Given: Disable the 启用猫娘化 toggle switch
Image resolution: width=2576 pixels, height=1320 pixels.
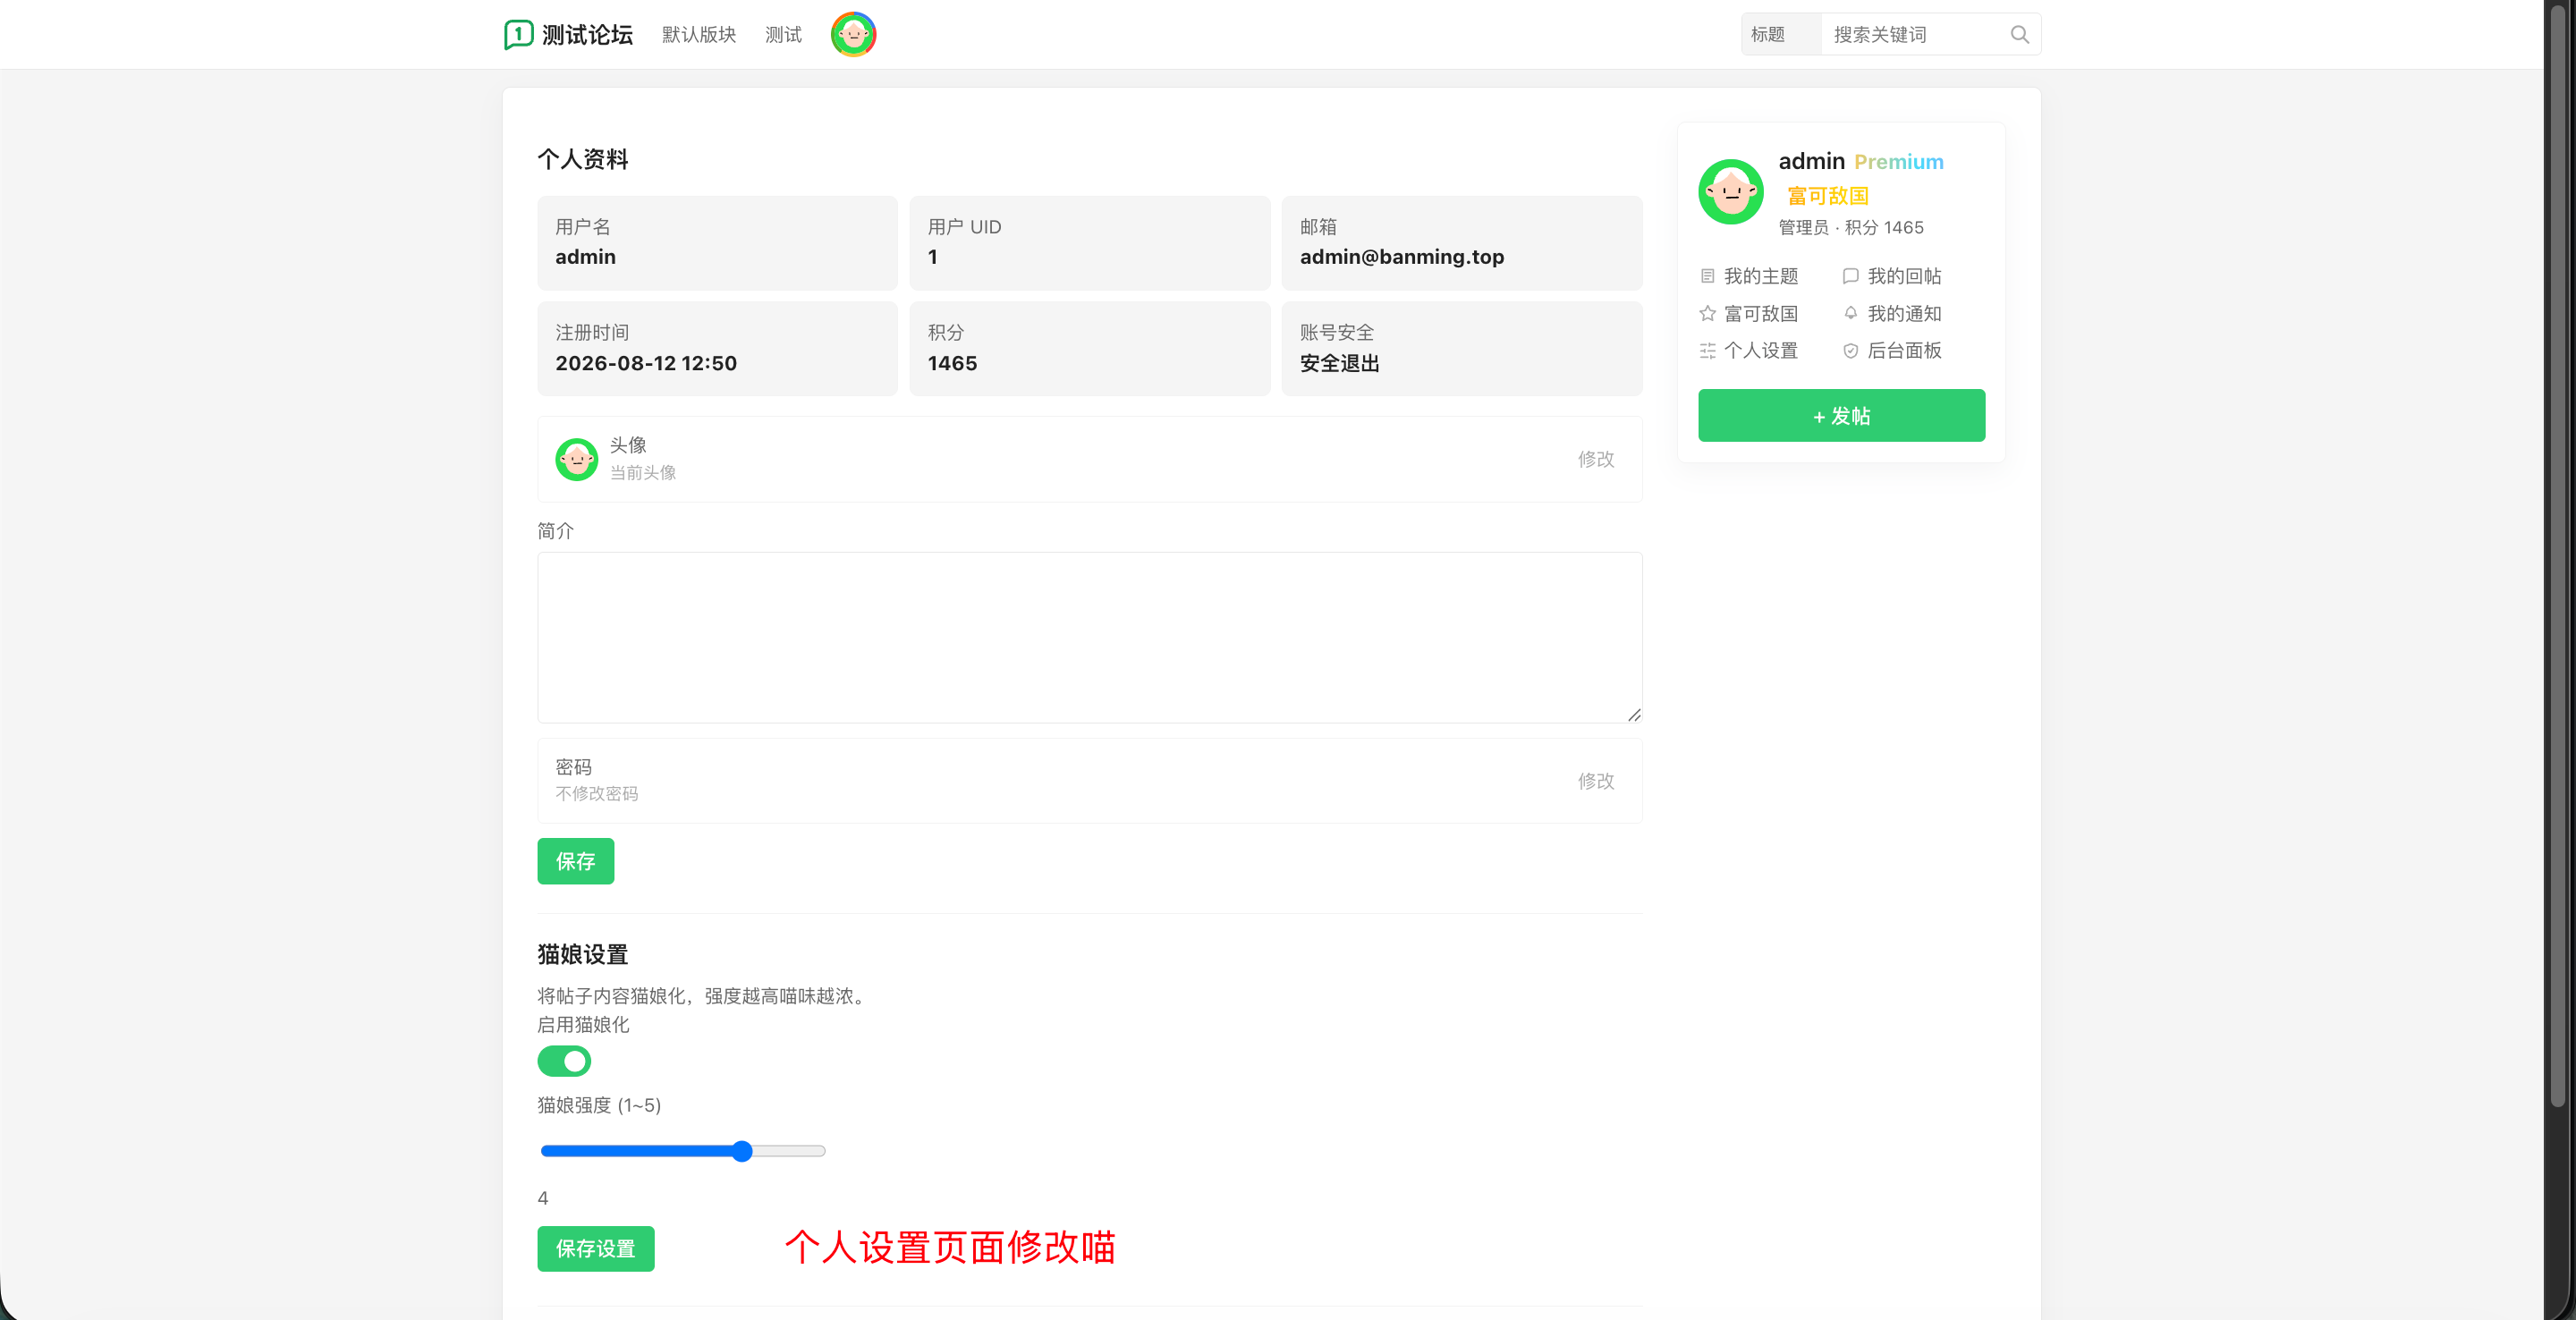Looking at the screenshot, I should 564,1061.
